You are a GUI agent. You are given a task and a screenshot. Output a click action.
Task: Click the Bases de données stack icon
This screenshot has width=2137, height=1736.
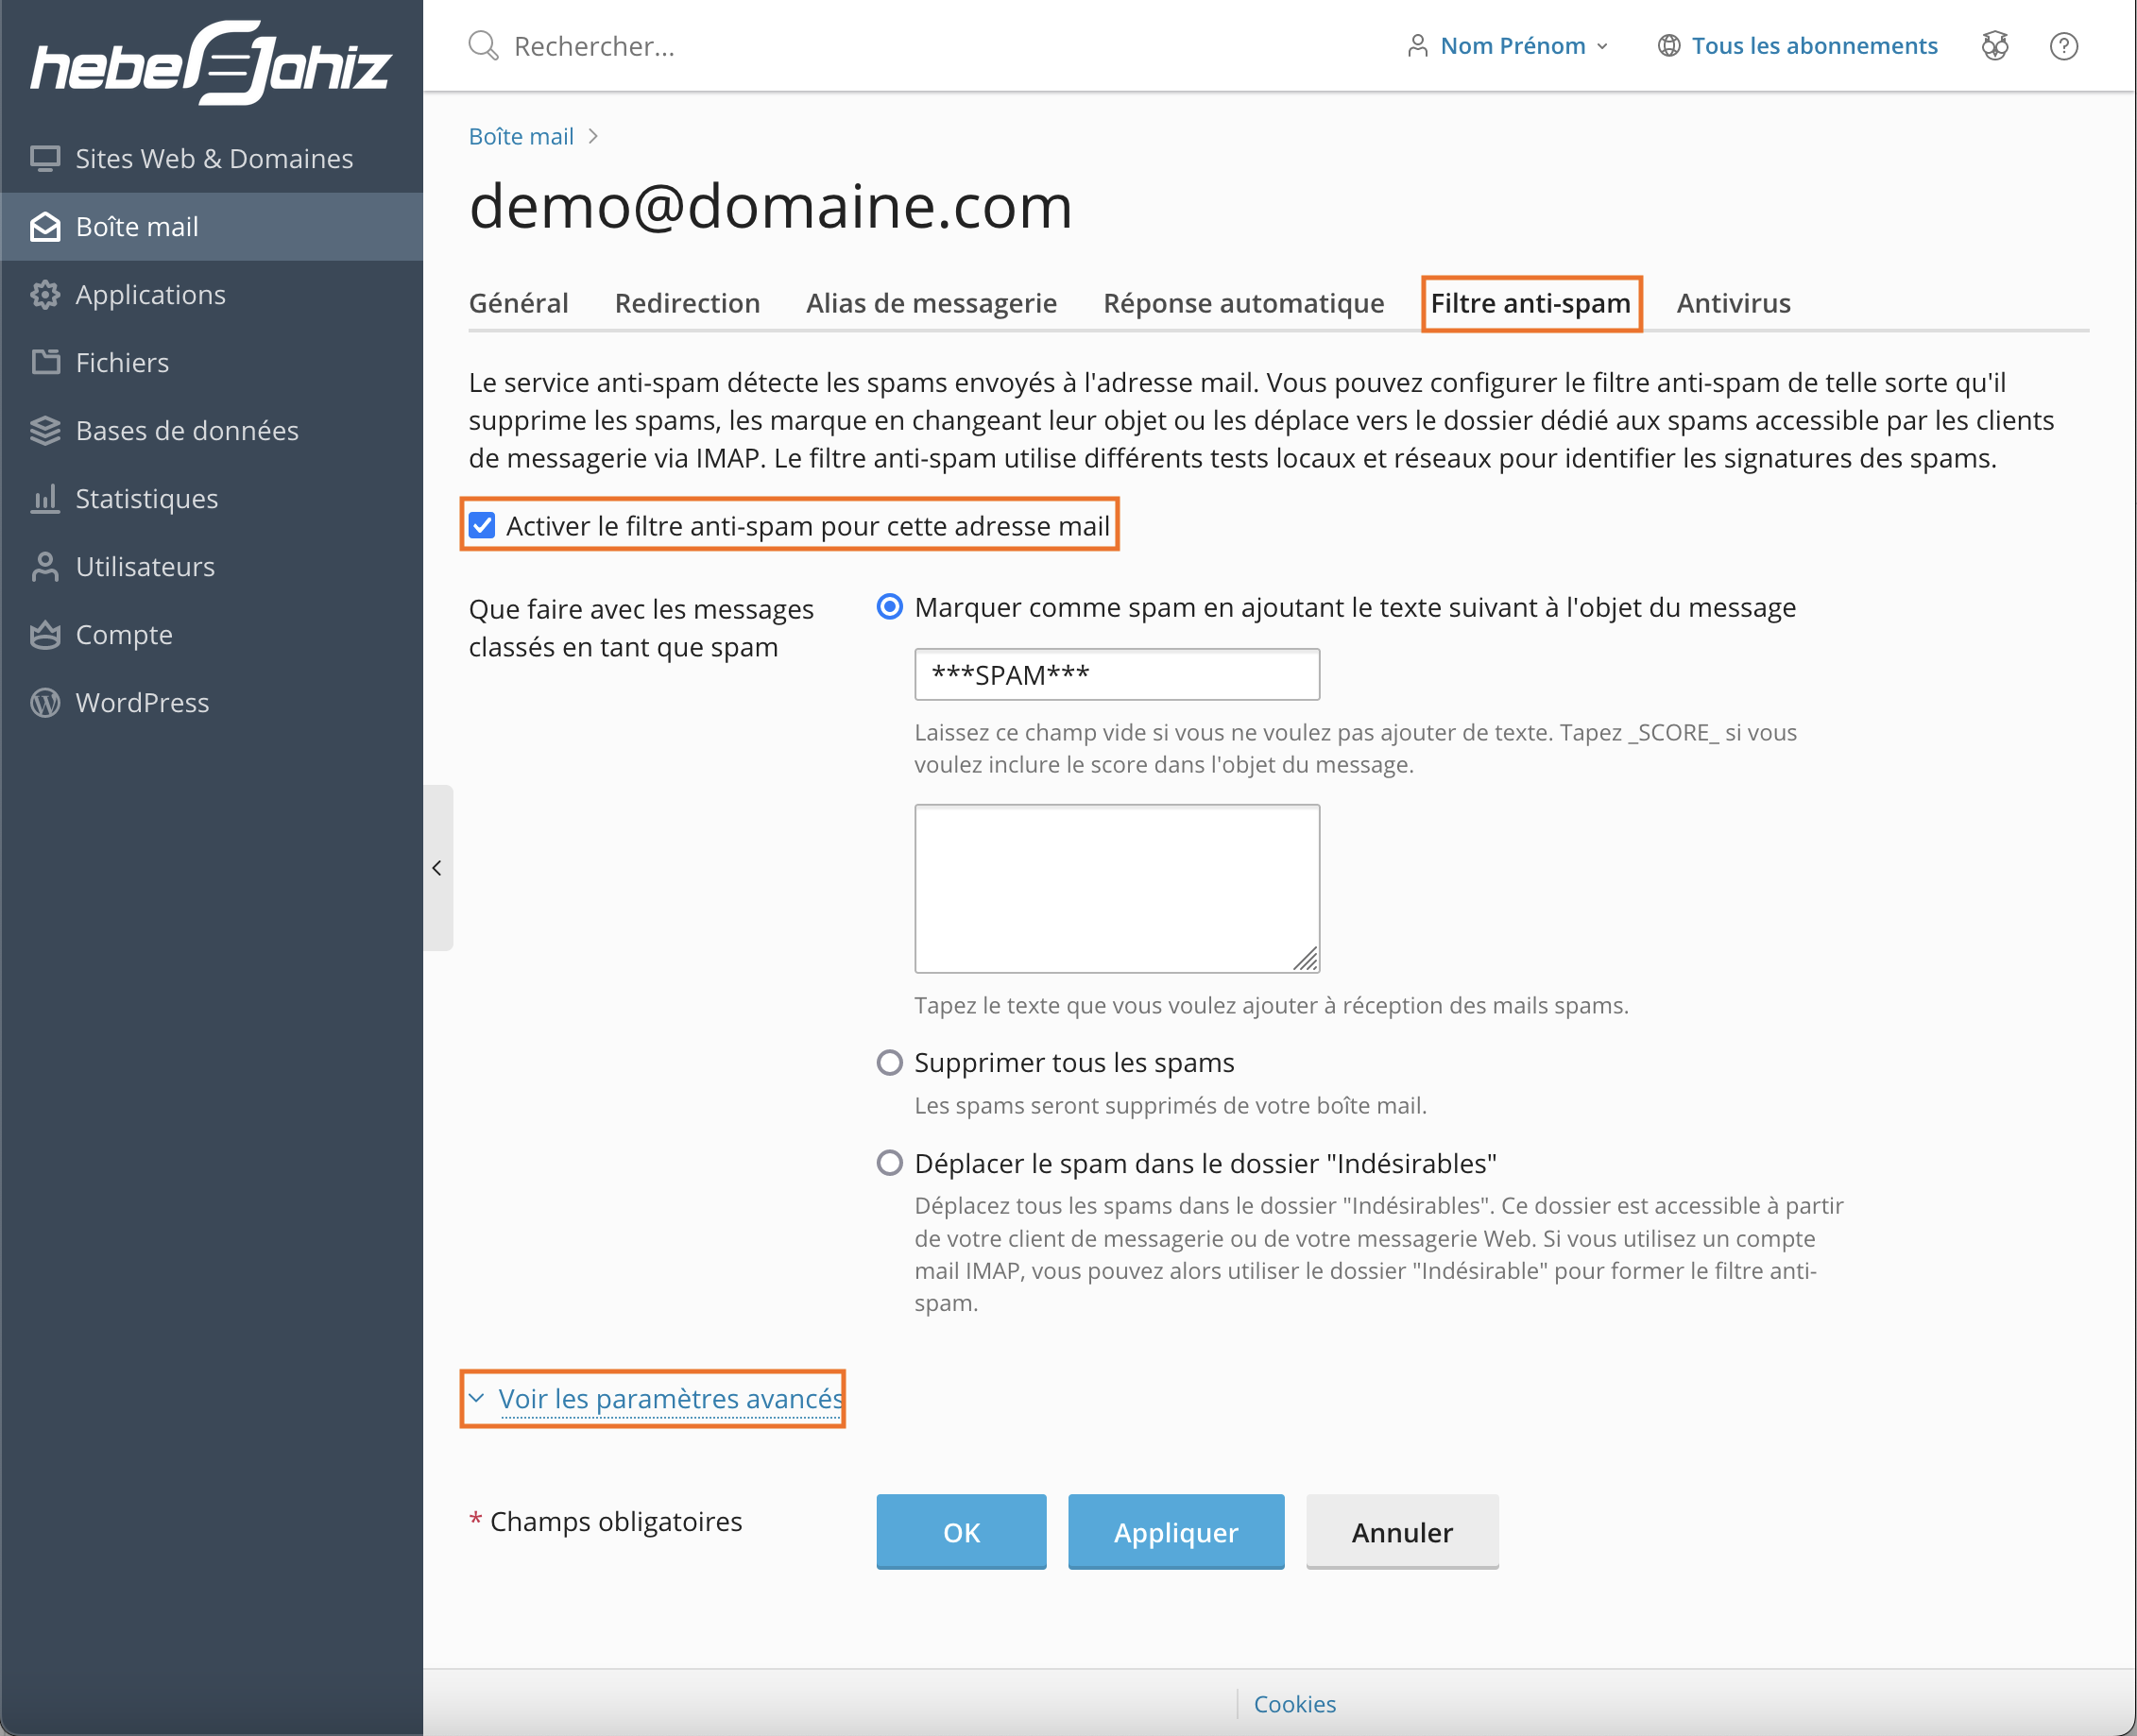pos(45,430)
